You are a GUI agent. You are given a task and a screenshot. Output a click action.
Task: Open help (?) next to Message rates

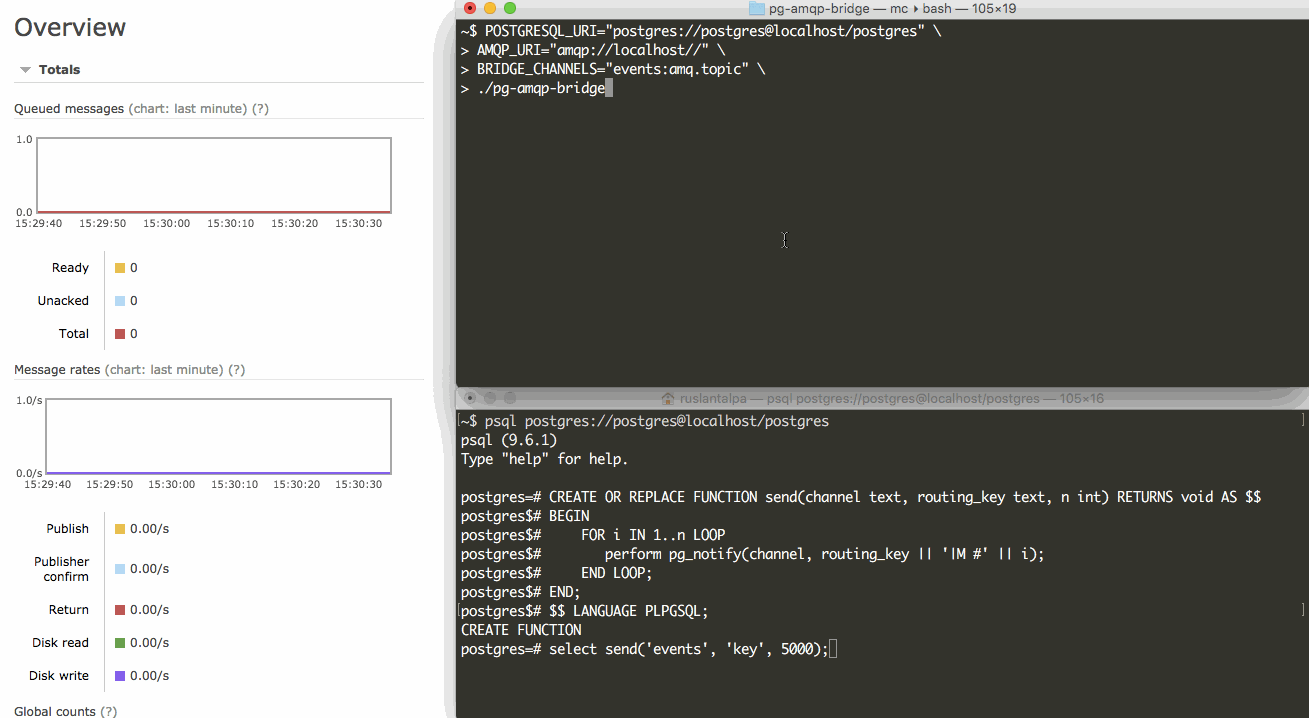click(236, 370)
